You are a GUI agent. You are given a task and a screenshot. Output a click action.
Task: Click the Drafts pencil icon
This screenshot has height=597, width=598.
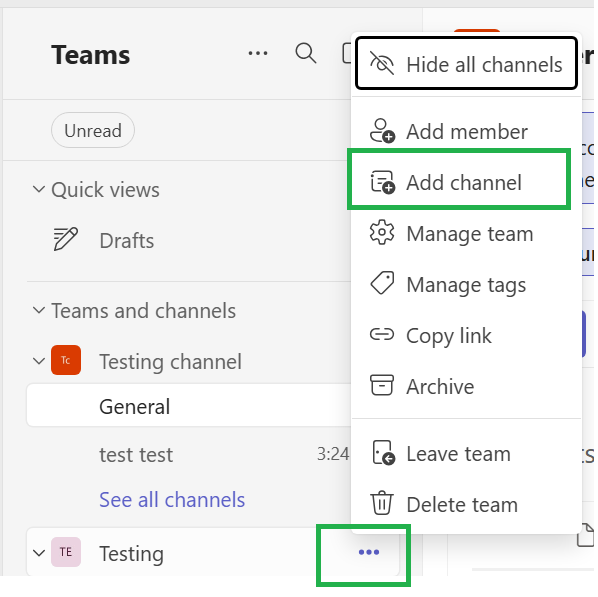point(66,239)
